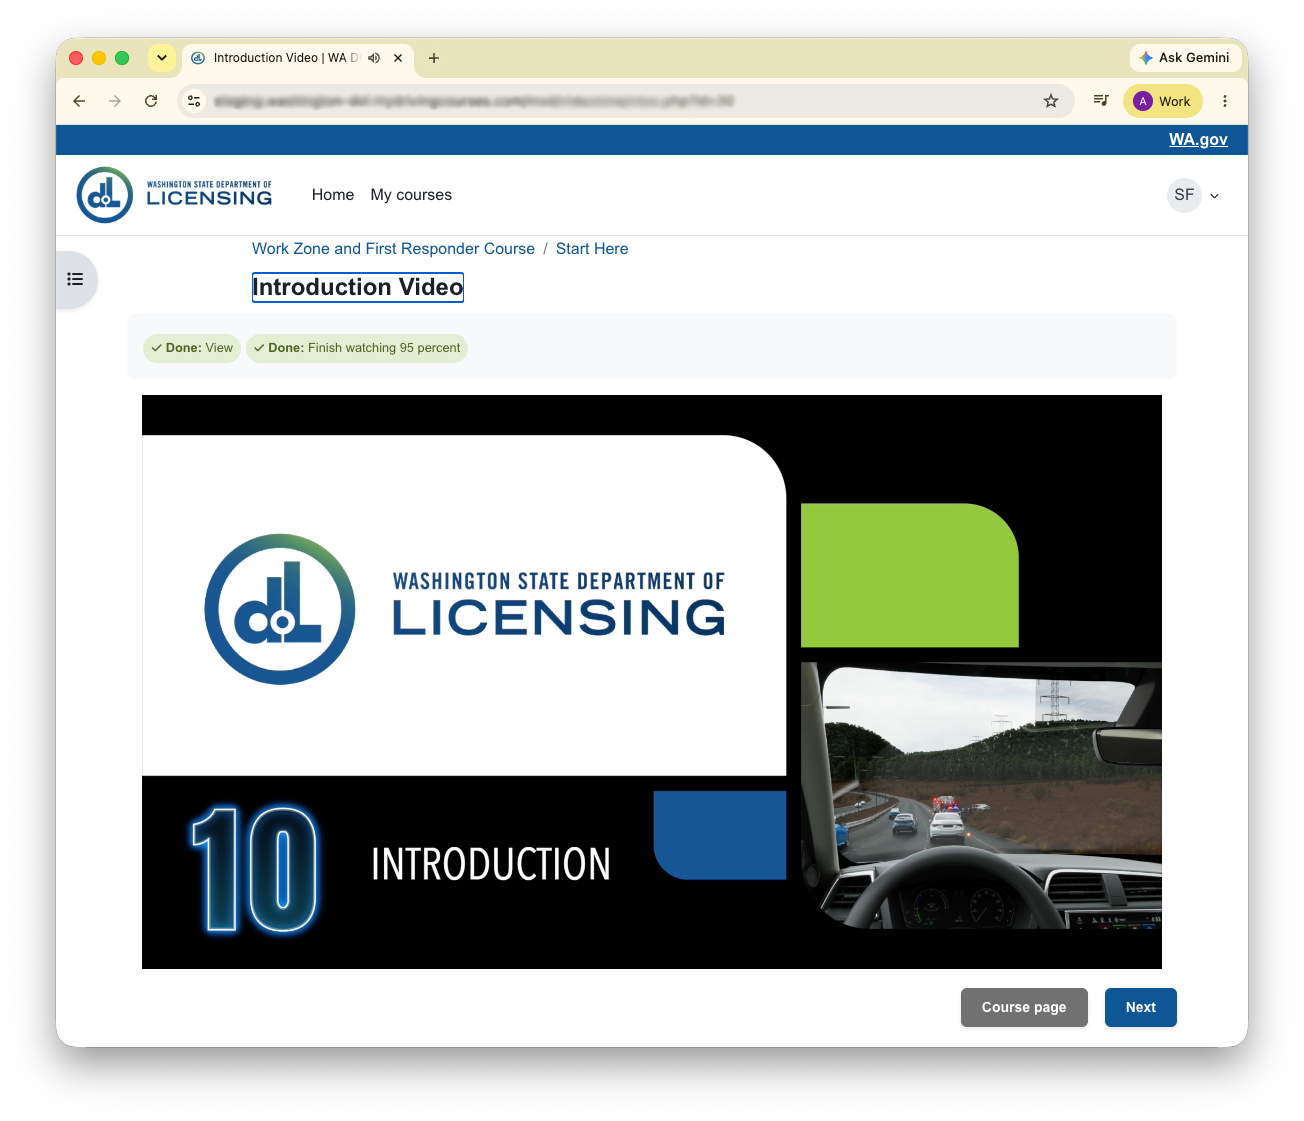1304x1121 pixels.
Task: Go back with browser back arrow
Action: point(79,101)
